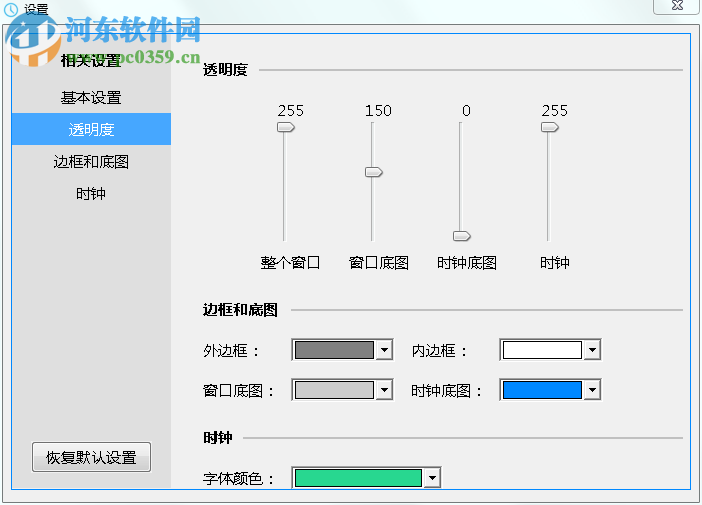Open the 时钟底图 color dropdown arrow
The image size is (702, 505).
click(592, 390)
